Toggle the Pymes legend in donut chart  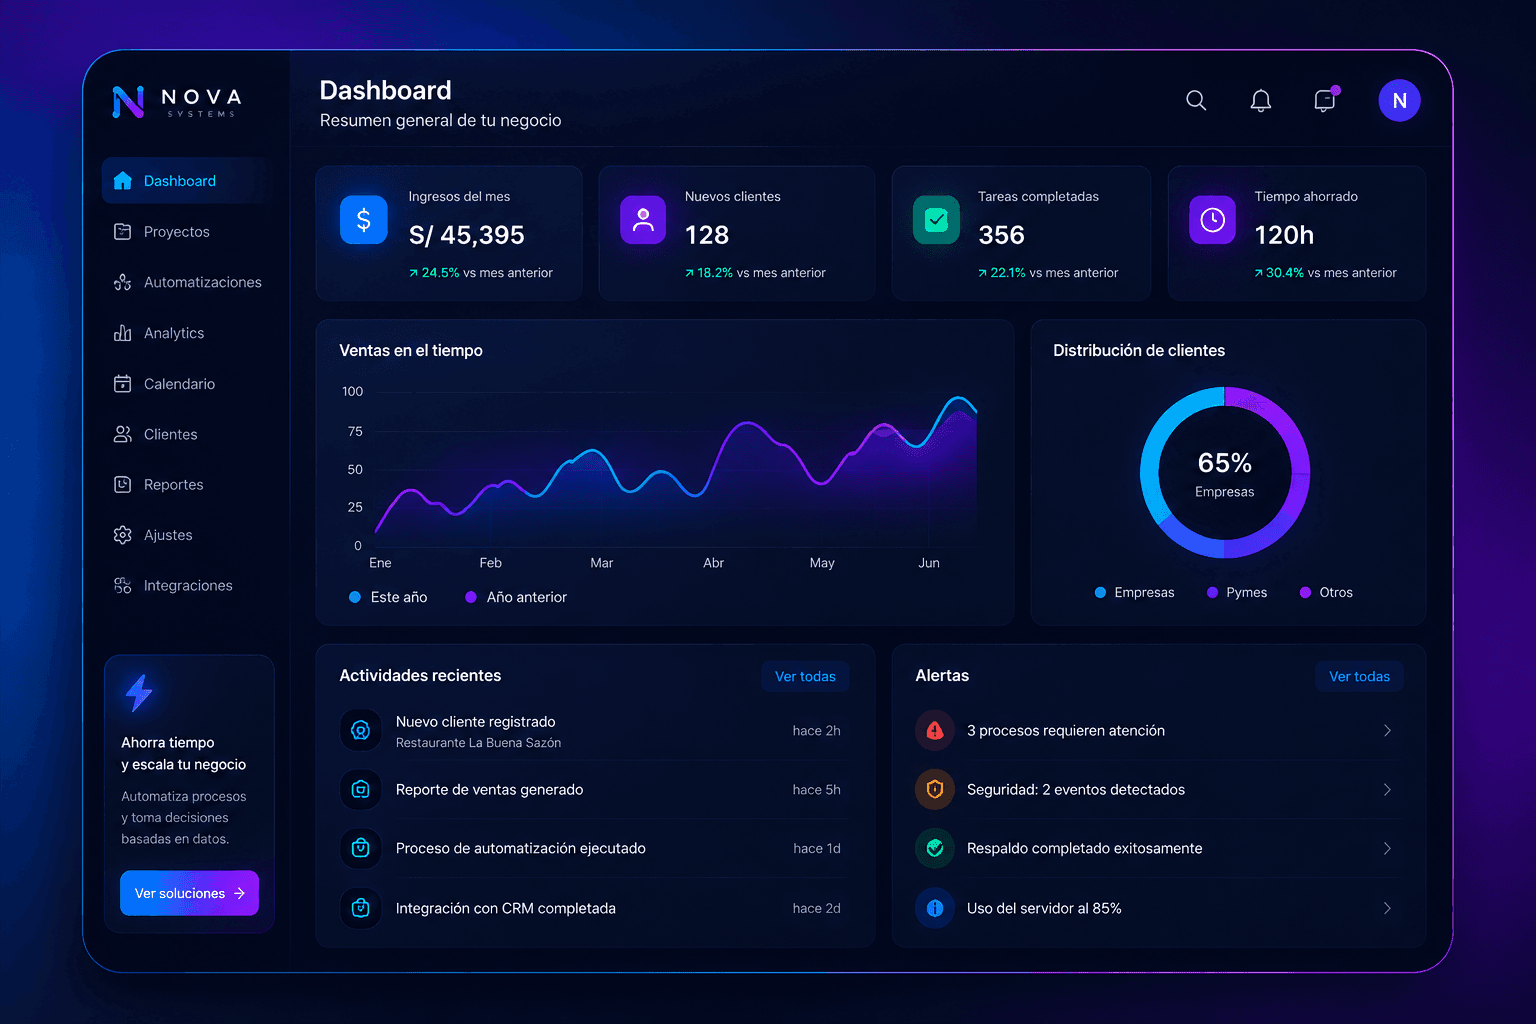coord(1237,593)
